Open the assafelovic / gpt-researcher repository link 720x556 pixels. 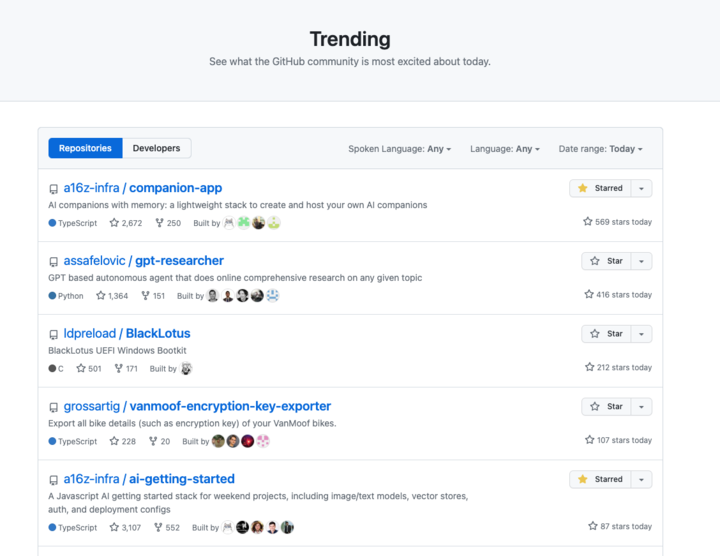144,261
